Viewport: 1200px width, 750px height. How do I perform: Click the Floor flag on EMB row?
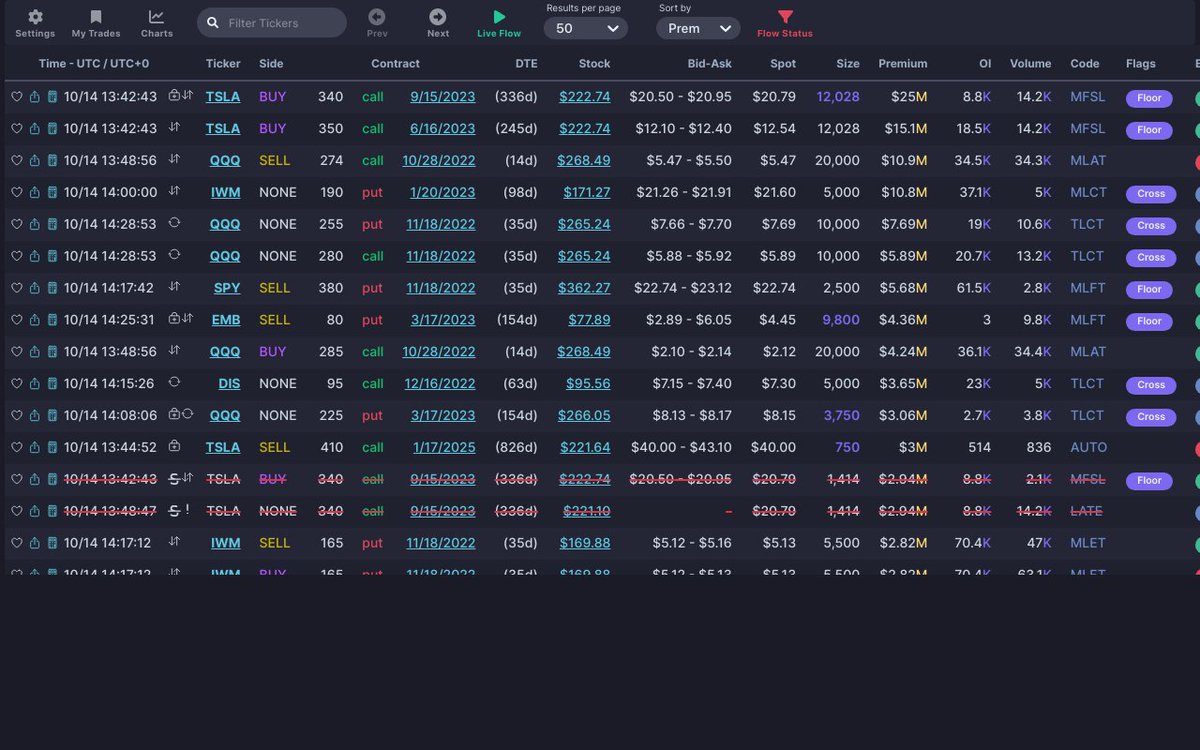[x=1149, y=321]
